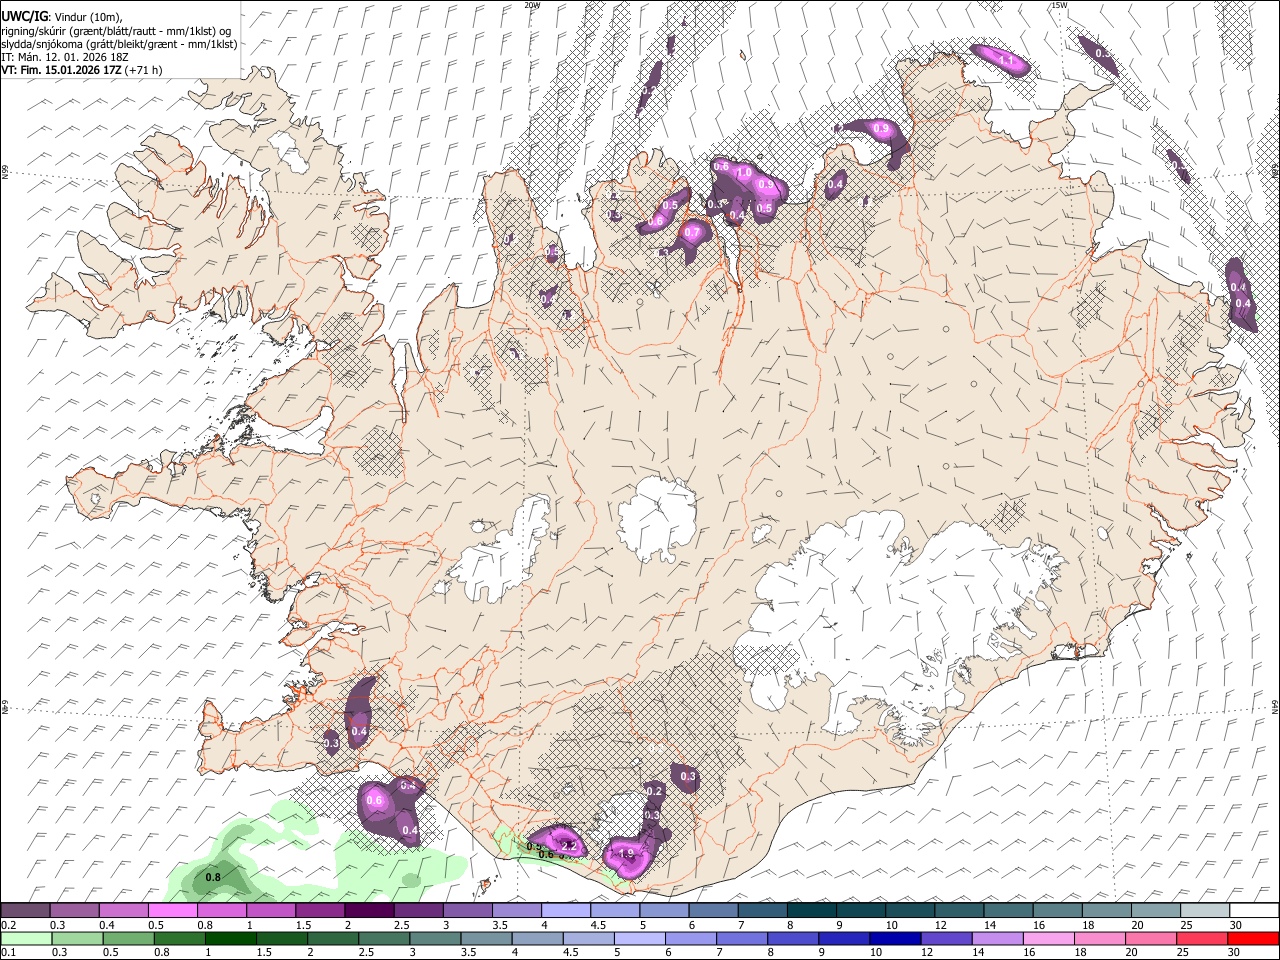Click the "20W" longitude label
Viewport: 1280px width, 960px height.
coord(532,5)
